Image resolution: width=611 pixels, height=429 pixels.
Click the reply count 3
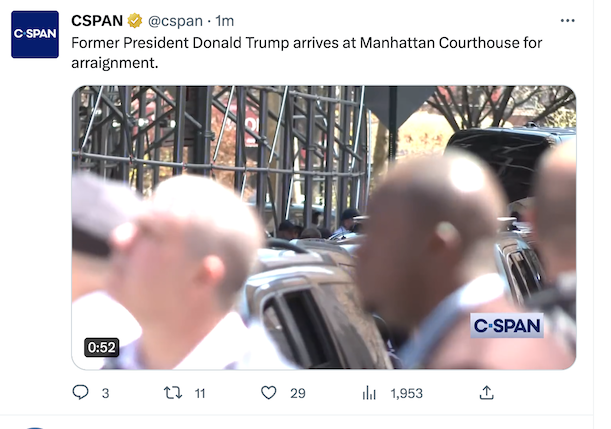click(x=105, y=394)
